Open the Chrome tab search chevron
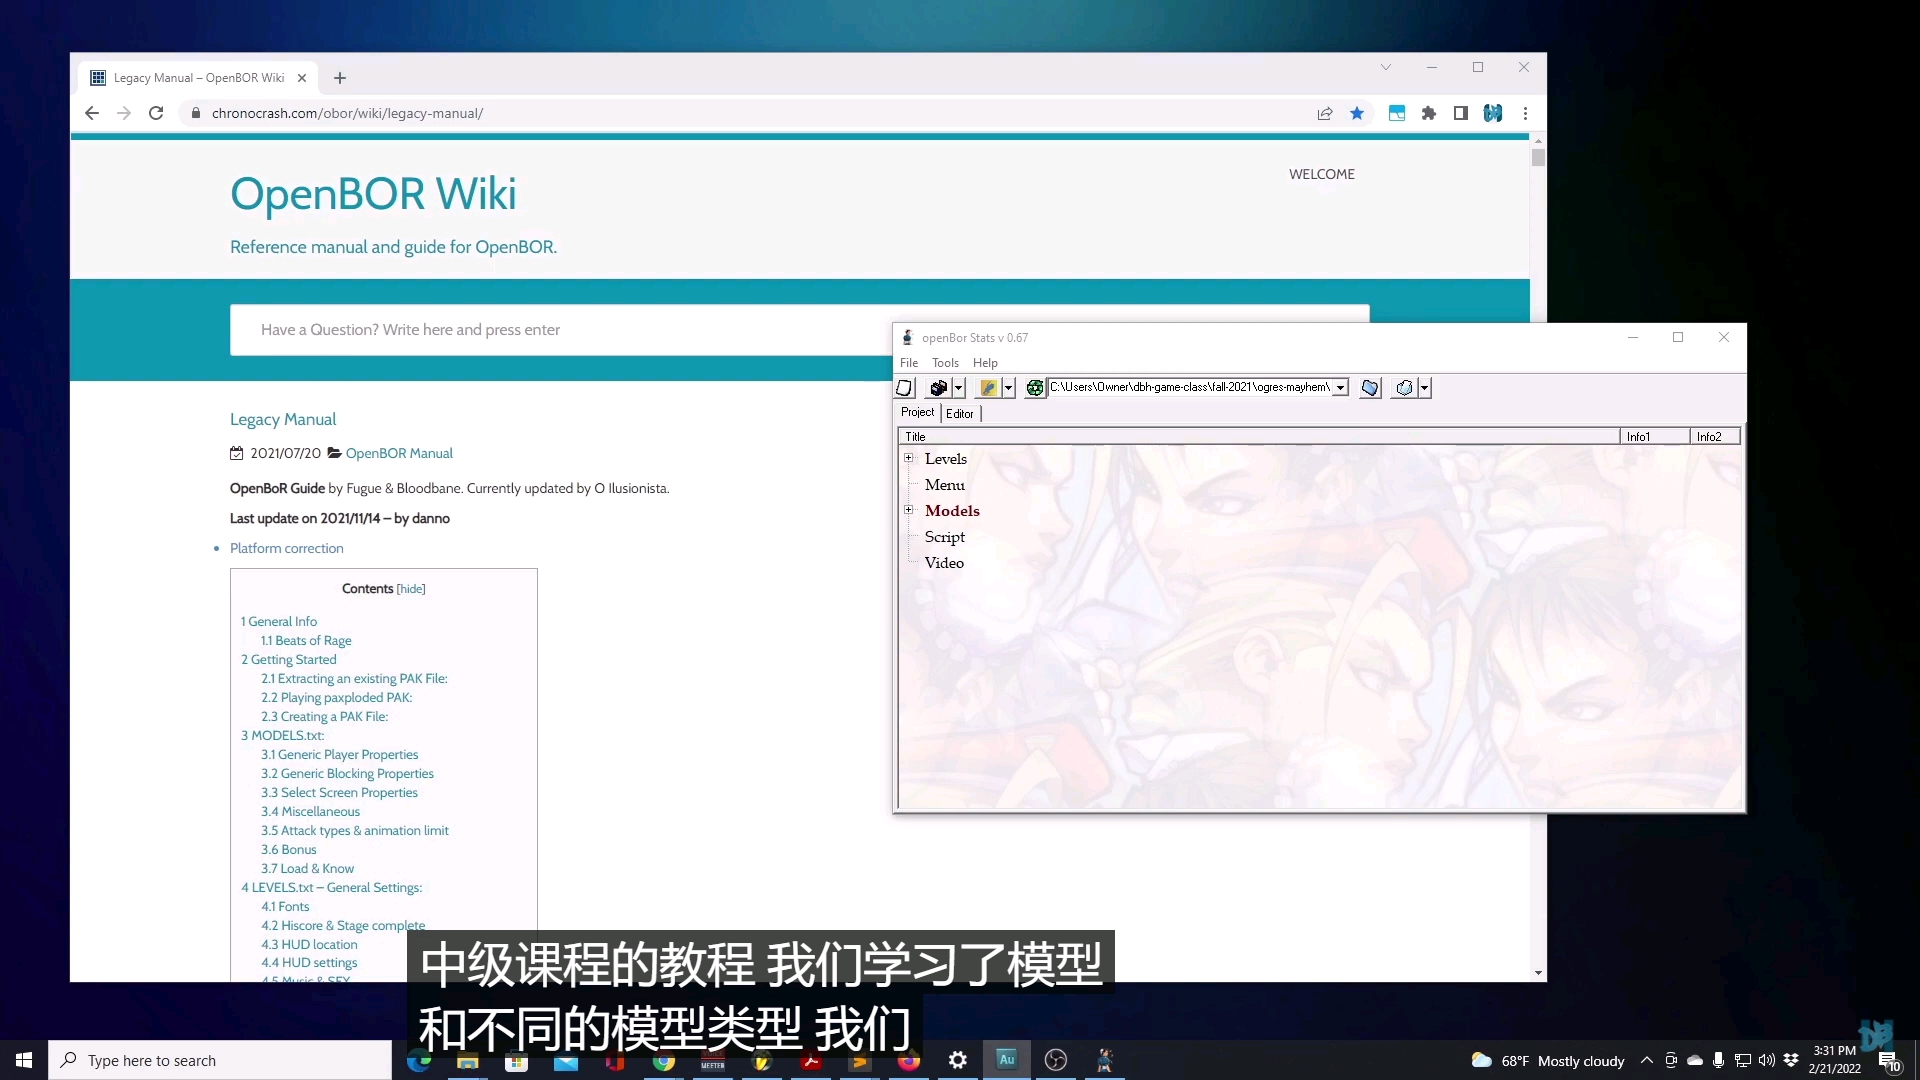Screen dimensions: 1920x1080 pos(1386,67)
